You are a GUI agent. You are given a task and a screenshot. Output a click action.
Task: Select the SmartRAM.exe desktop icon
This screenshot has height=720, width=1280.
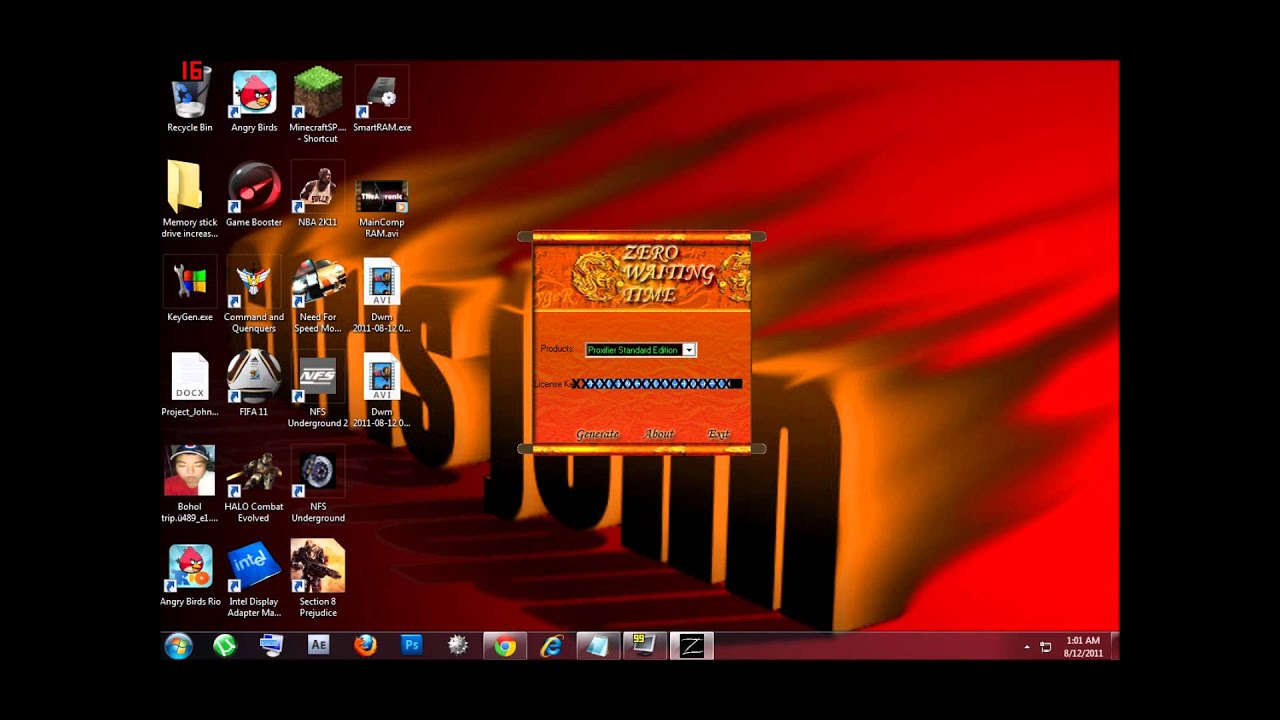(x=382, y=98)
